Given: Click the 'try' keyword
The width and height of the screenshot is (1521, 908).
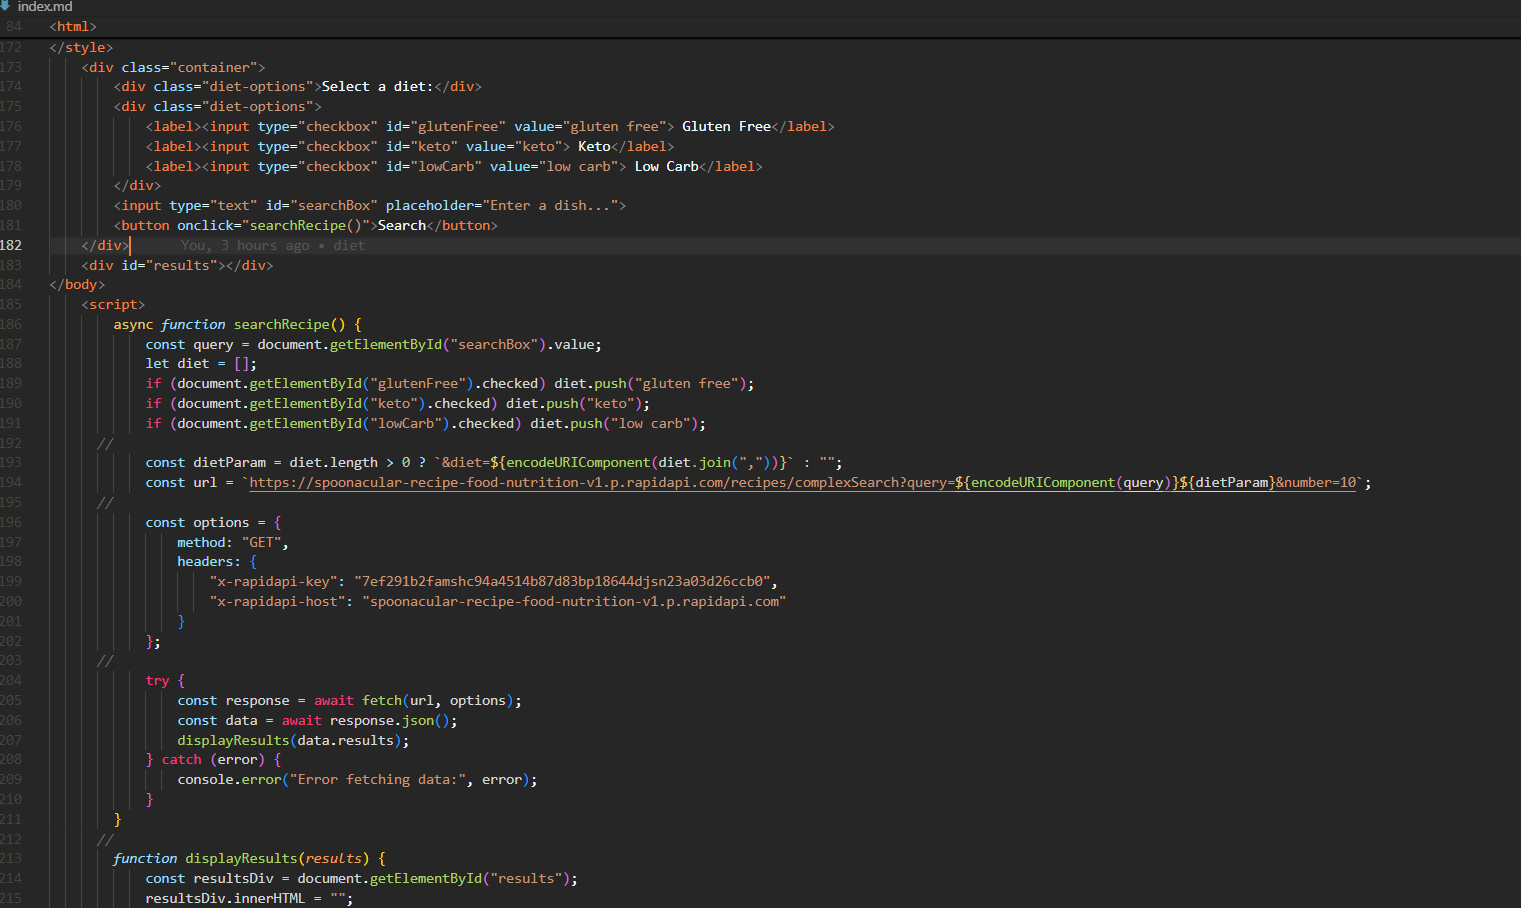Looking at the screenshot, I should tap(157, 681).
